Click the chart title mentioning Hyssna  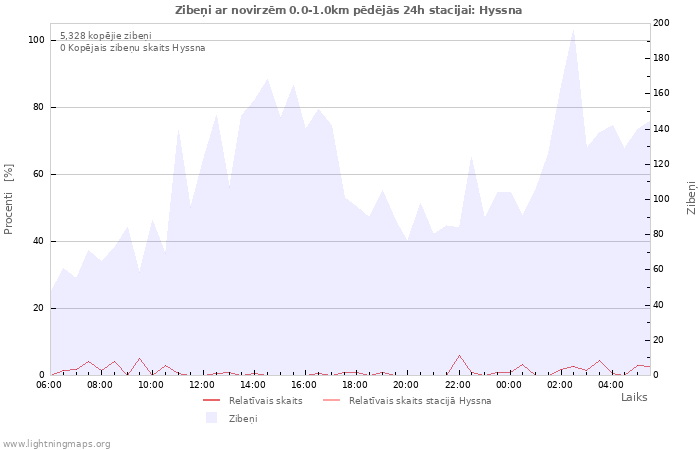[348, 10]
